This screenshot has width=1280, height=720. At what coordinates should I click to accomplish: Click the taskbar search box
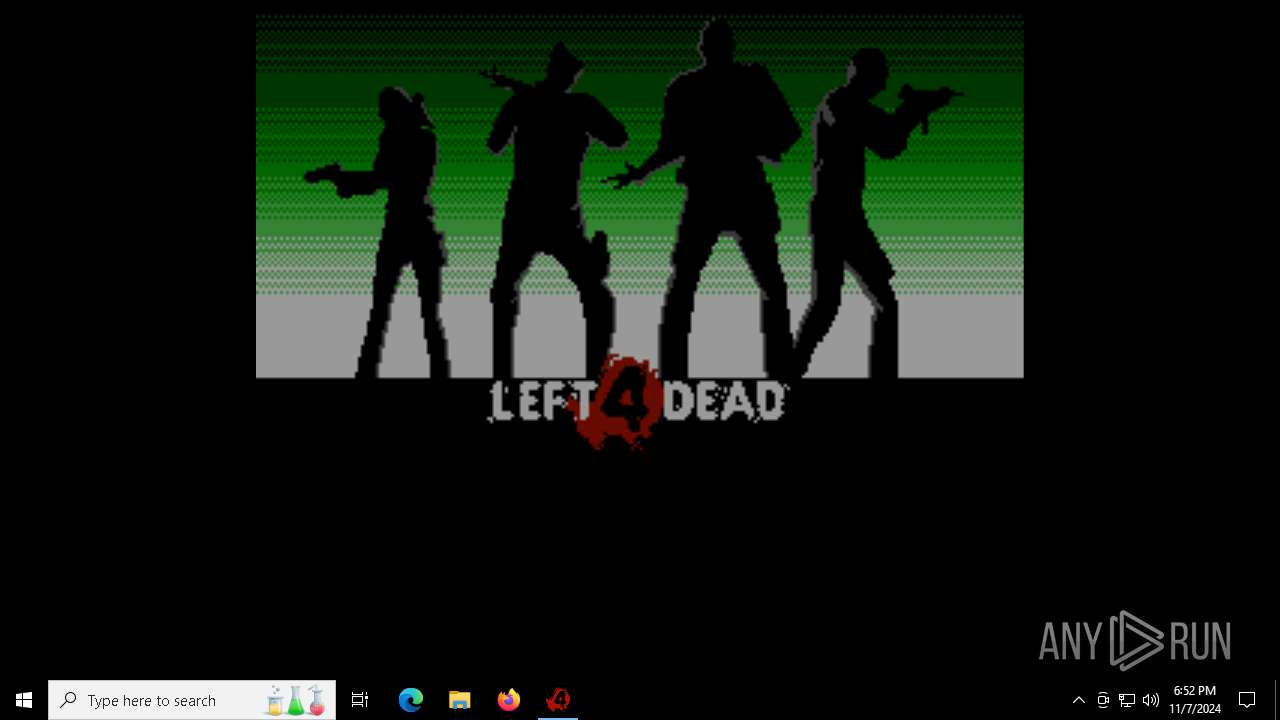(192, 700)
